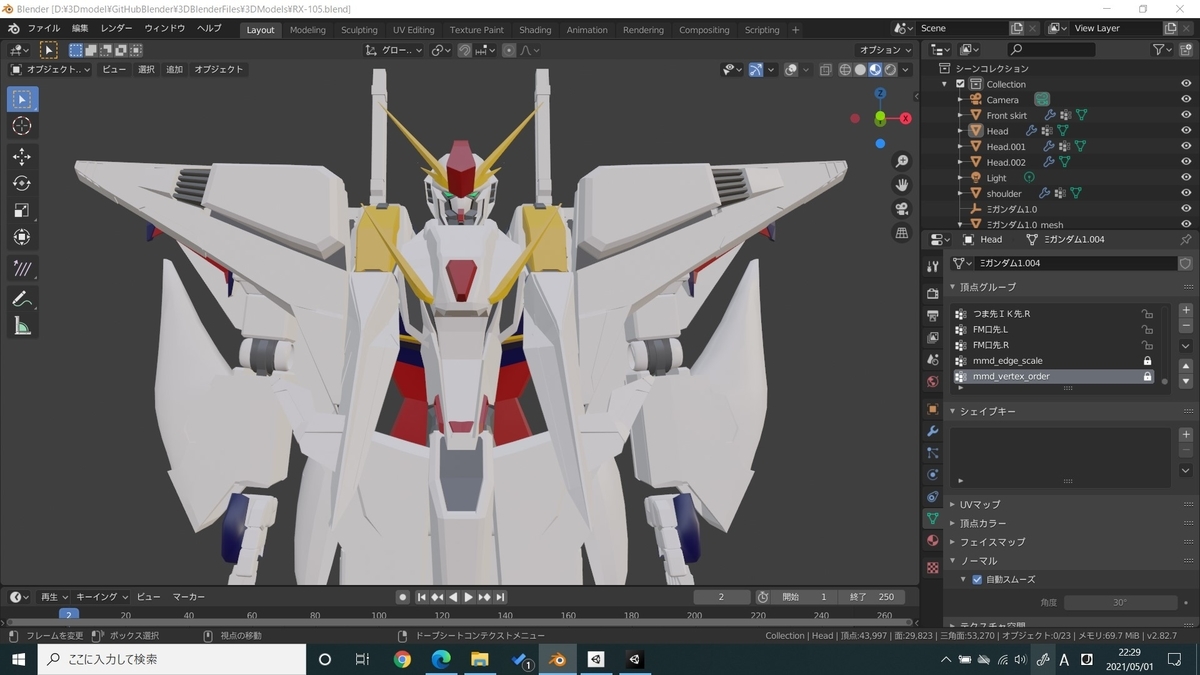Expand the フェイスマップ panel
The image size is (1200, 675).
[992, 542]
